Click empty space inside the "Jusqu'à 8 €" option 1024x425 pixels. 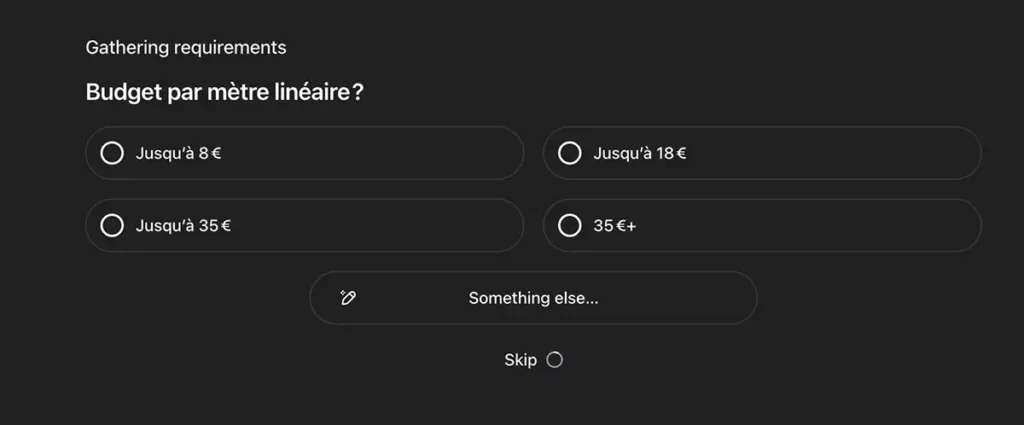[380, 153]
